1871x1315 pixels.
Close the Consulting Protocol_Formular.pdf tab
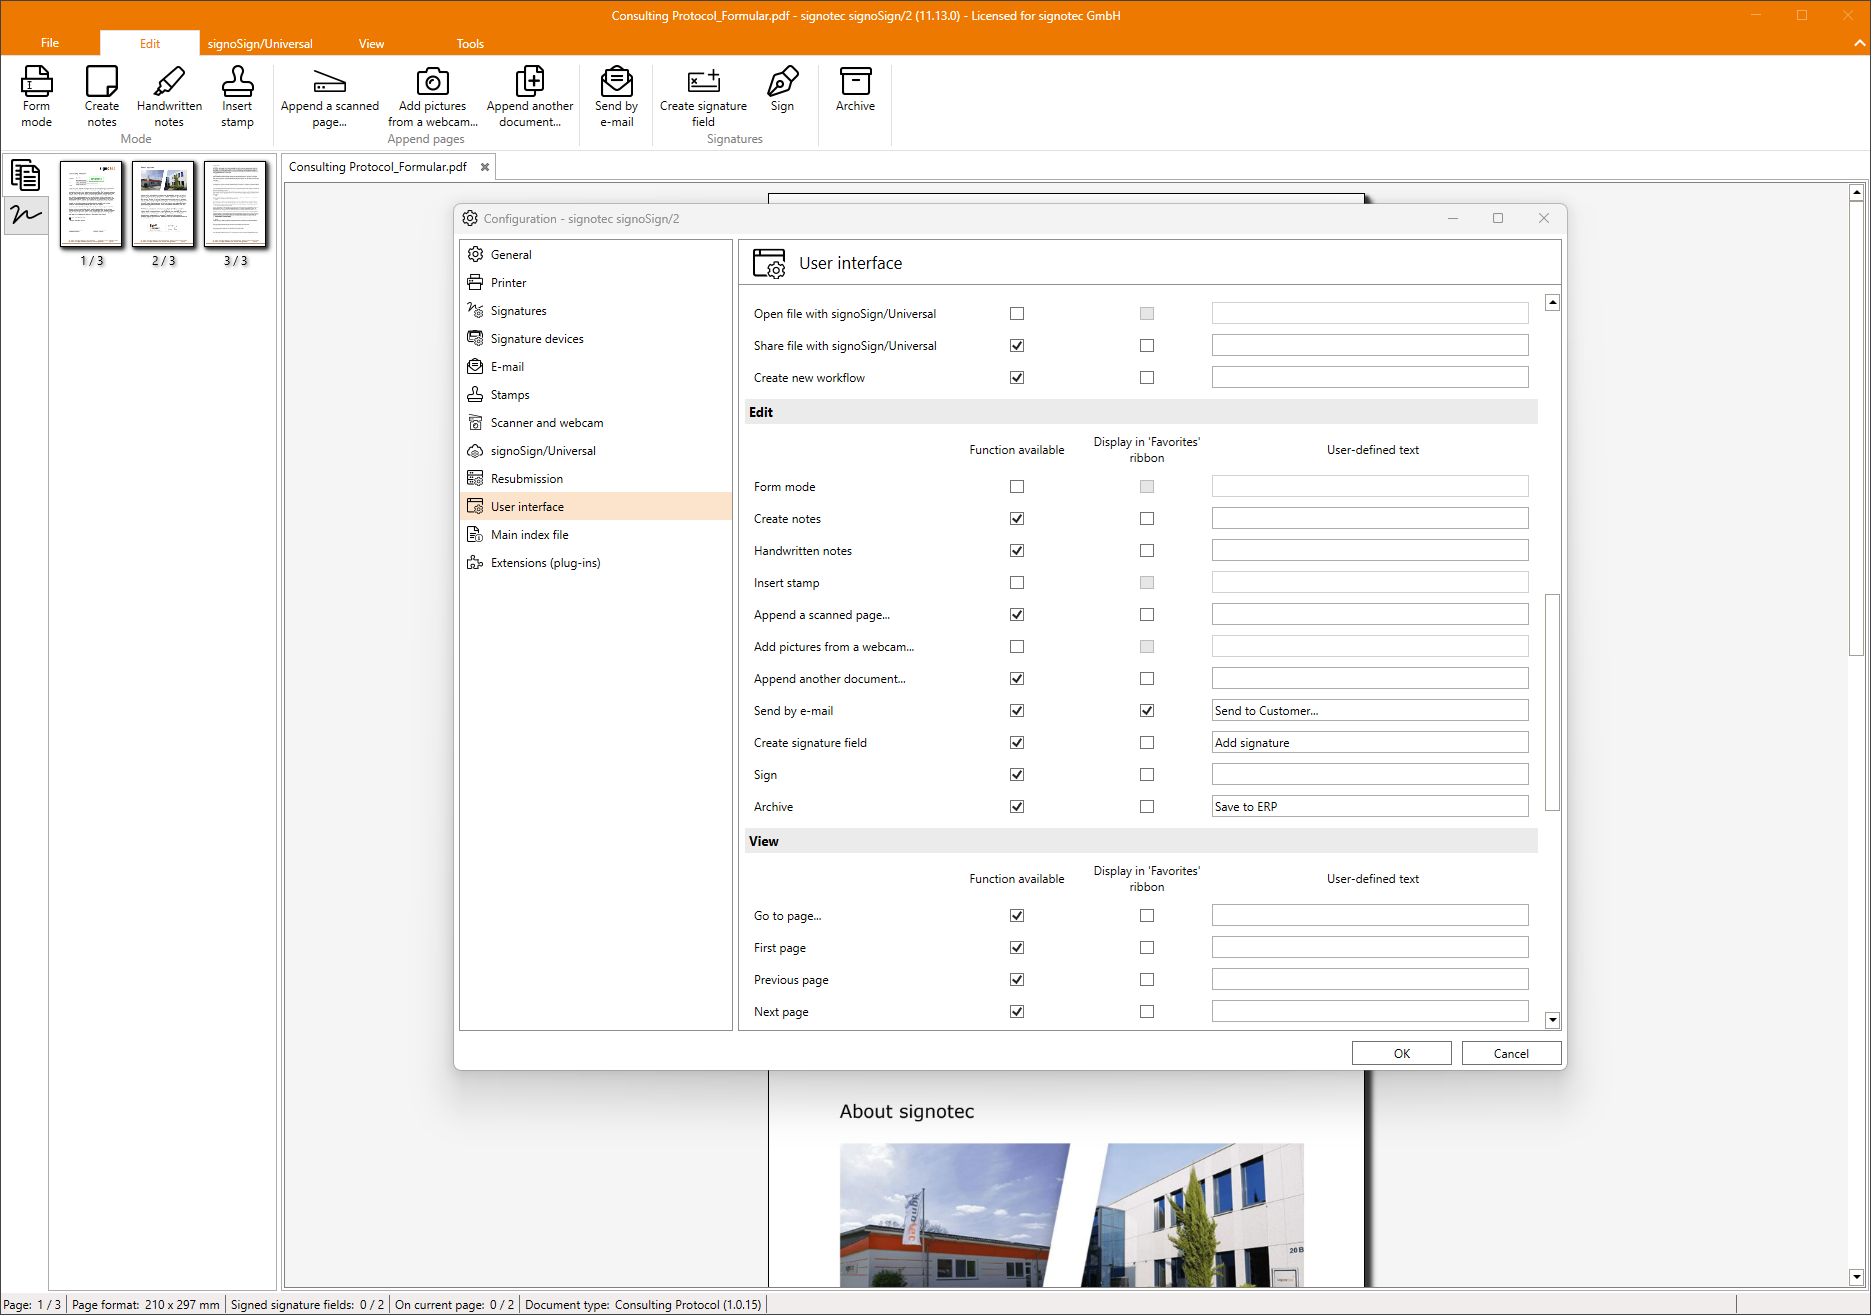click(485, 167)
